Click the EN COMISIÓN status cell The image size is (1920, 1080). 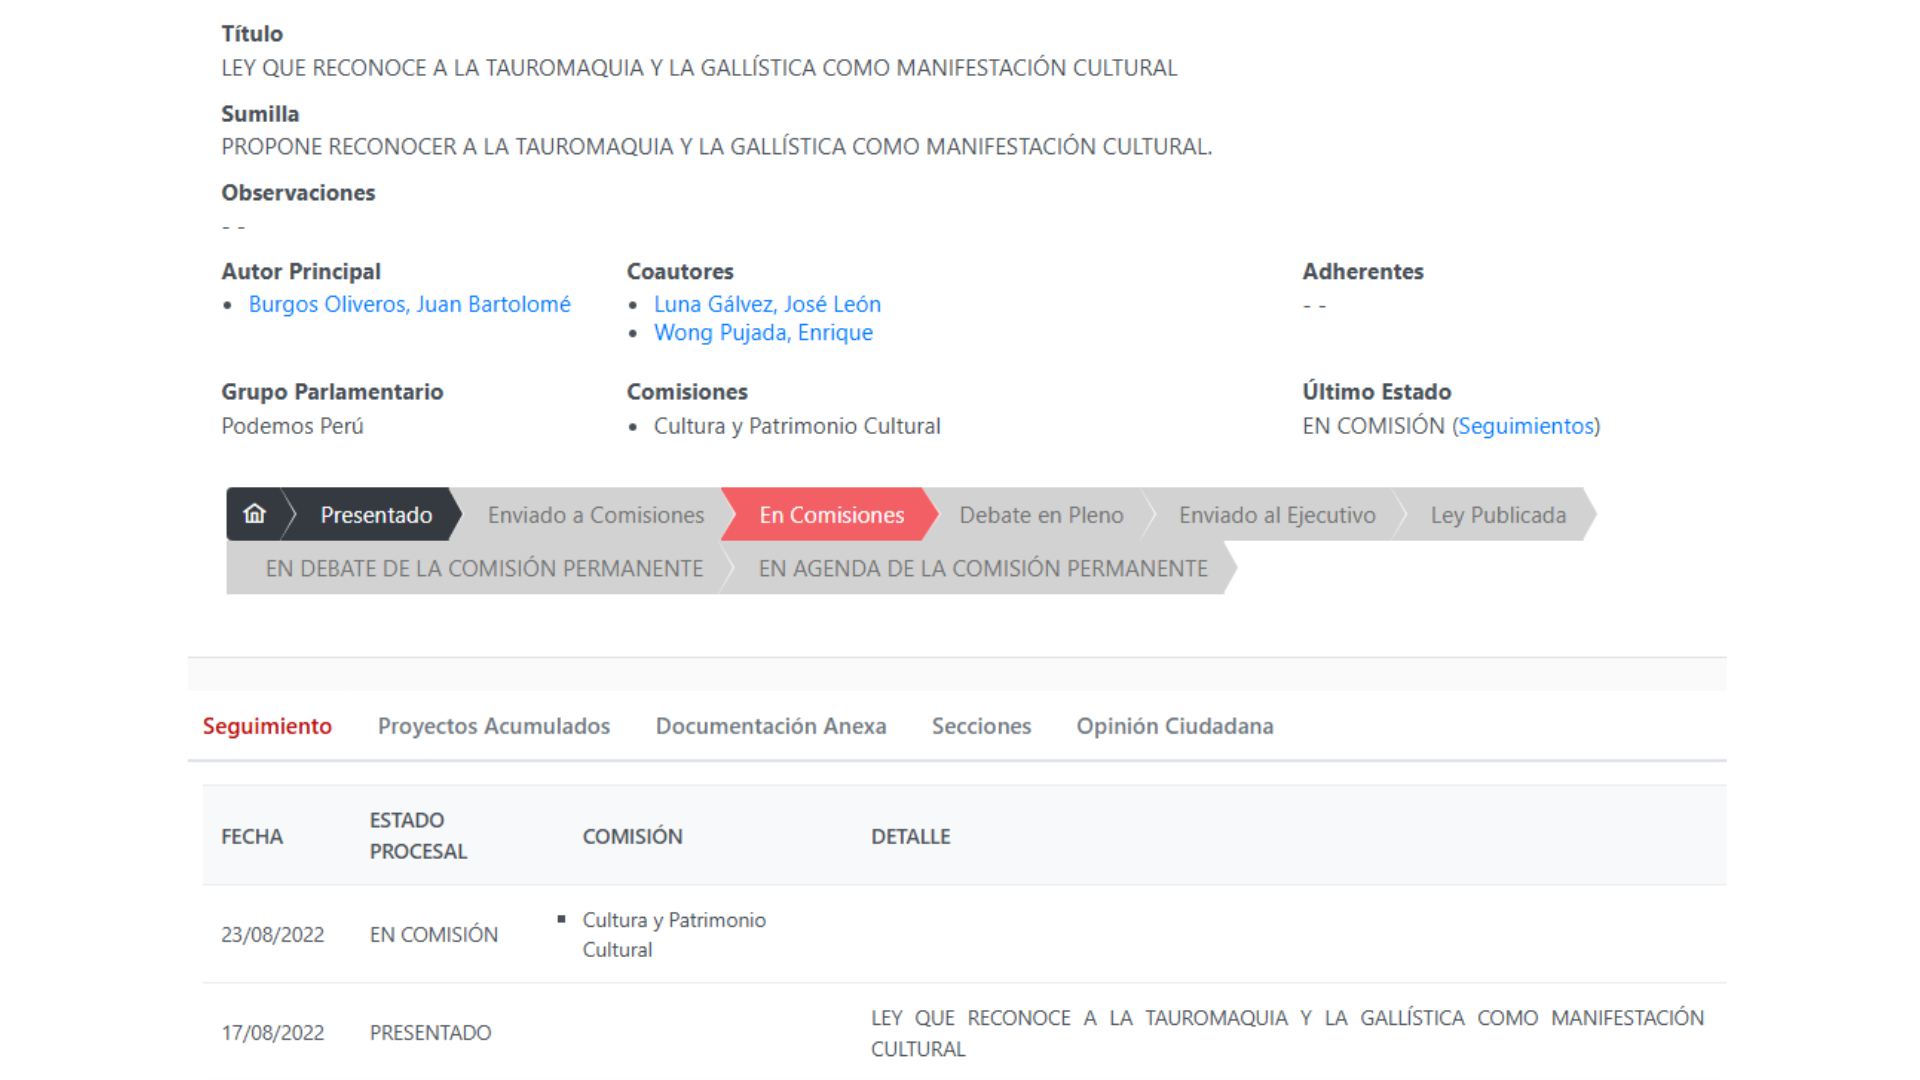(434, 935)
